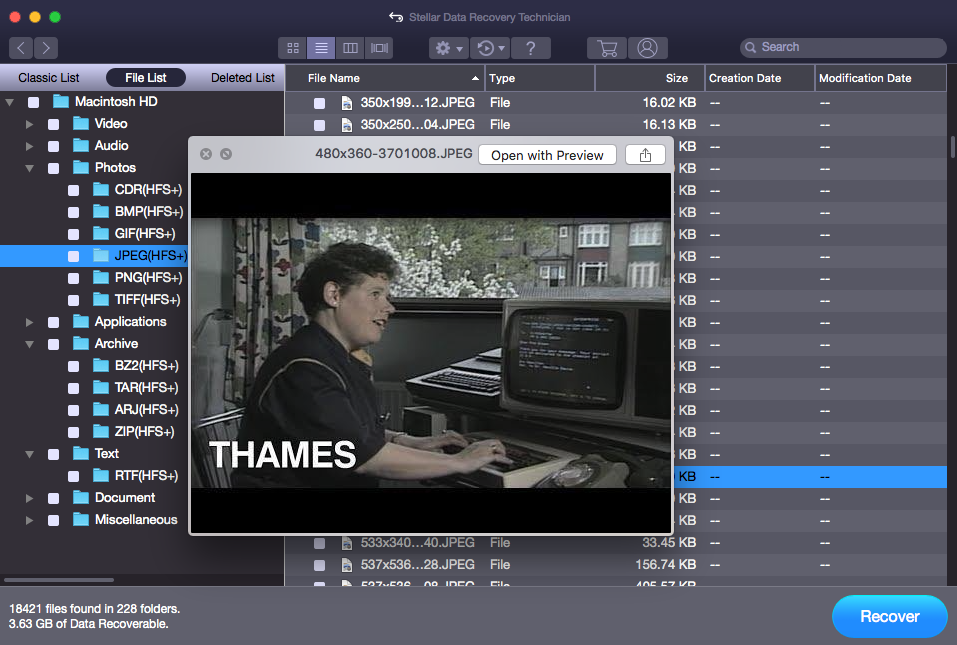Select the BZ2(HFS+) tree row
The height and width of the screenshot is (645, 957).
[x=94, y=366]
